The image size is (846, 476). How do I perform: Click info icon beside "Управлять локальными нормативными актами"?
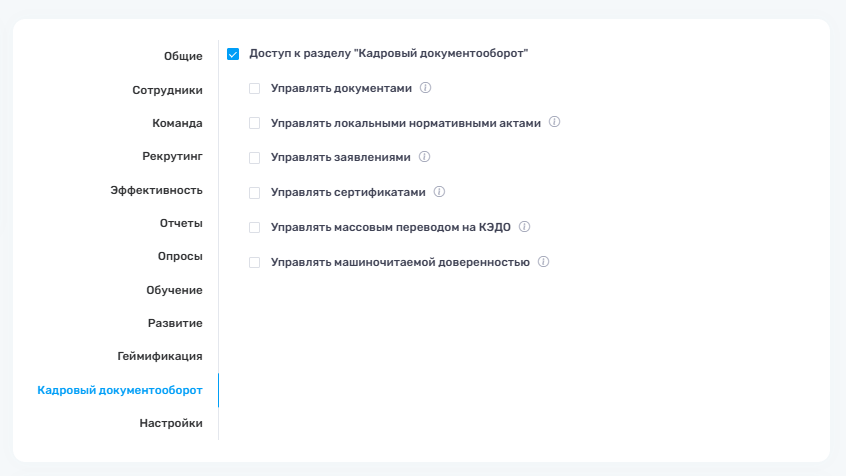[554, 122]
